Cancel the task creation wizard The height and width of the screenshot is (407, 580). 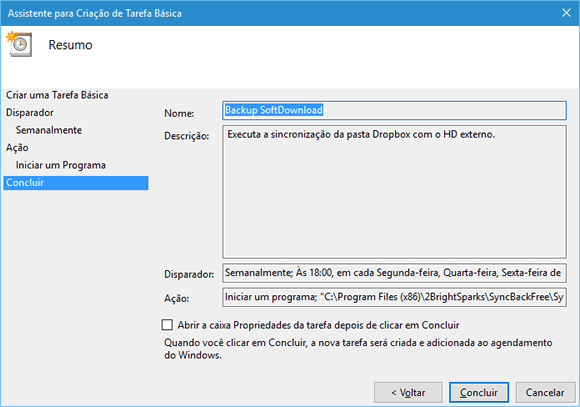pos(545,392)
